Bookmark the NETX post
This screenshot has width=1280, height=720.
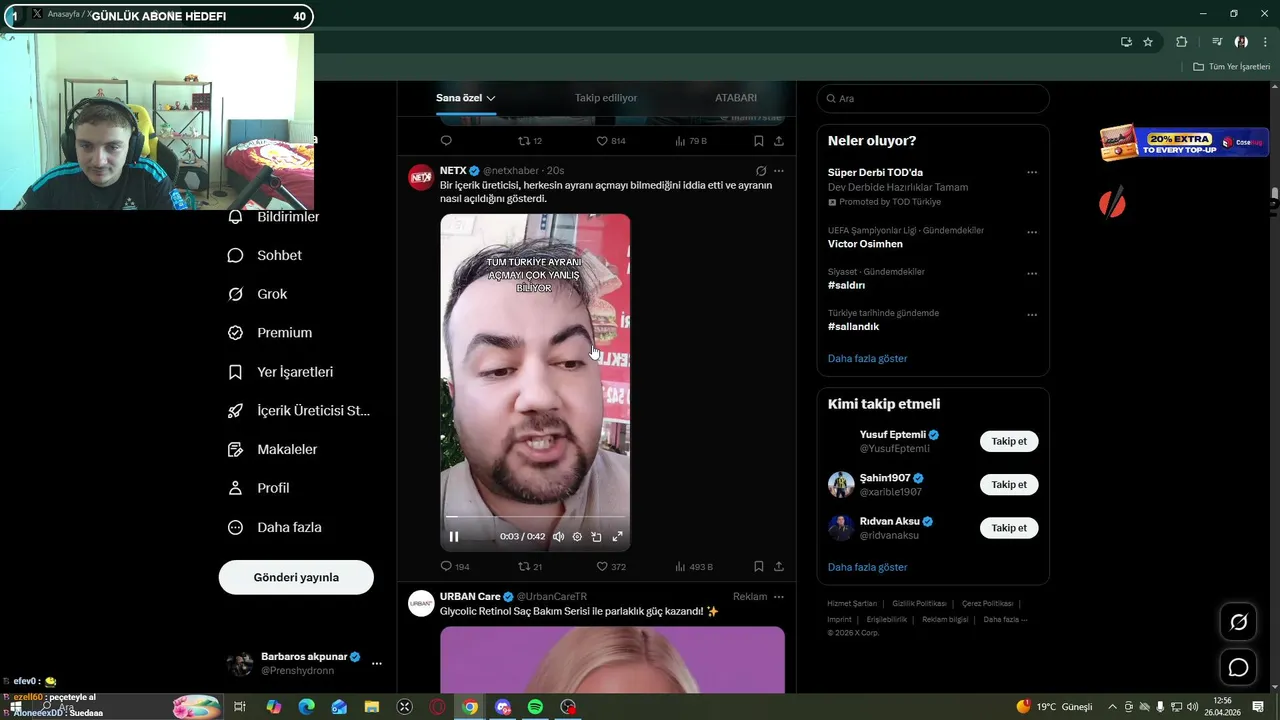point(759,566)
